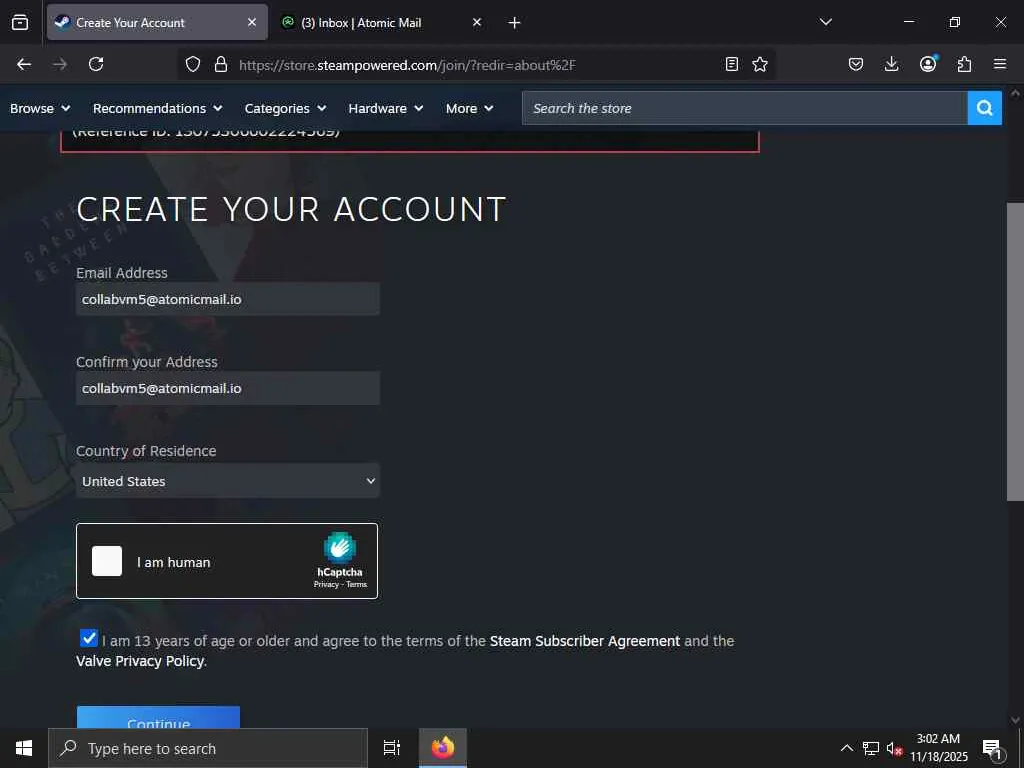Show hidden system tray icons
Screen dimensions: 1024x768
coord(846,748)
